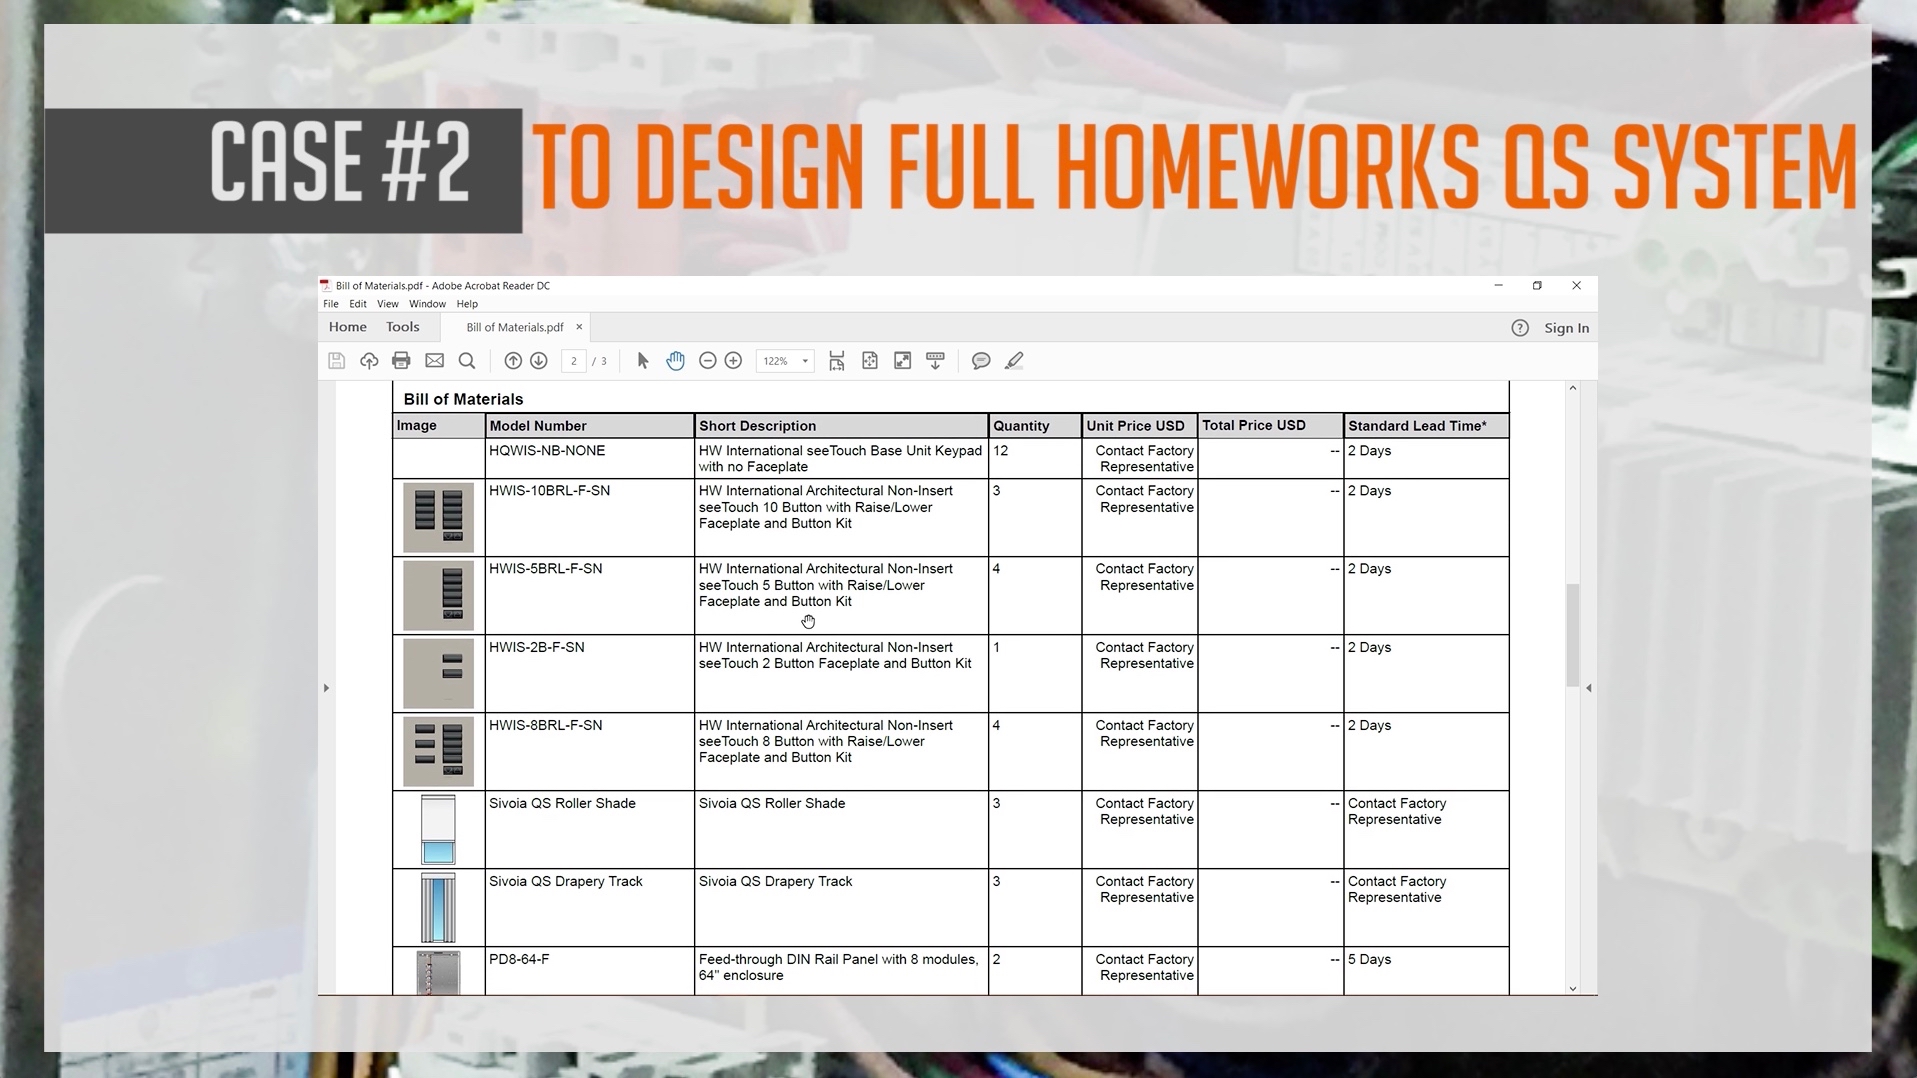Click the HQWIS-NB-NONE model number cell
Screen dimensions: 1917x1078
click(x=589, y=459)
